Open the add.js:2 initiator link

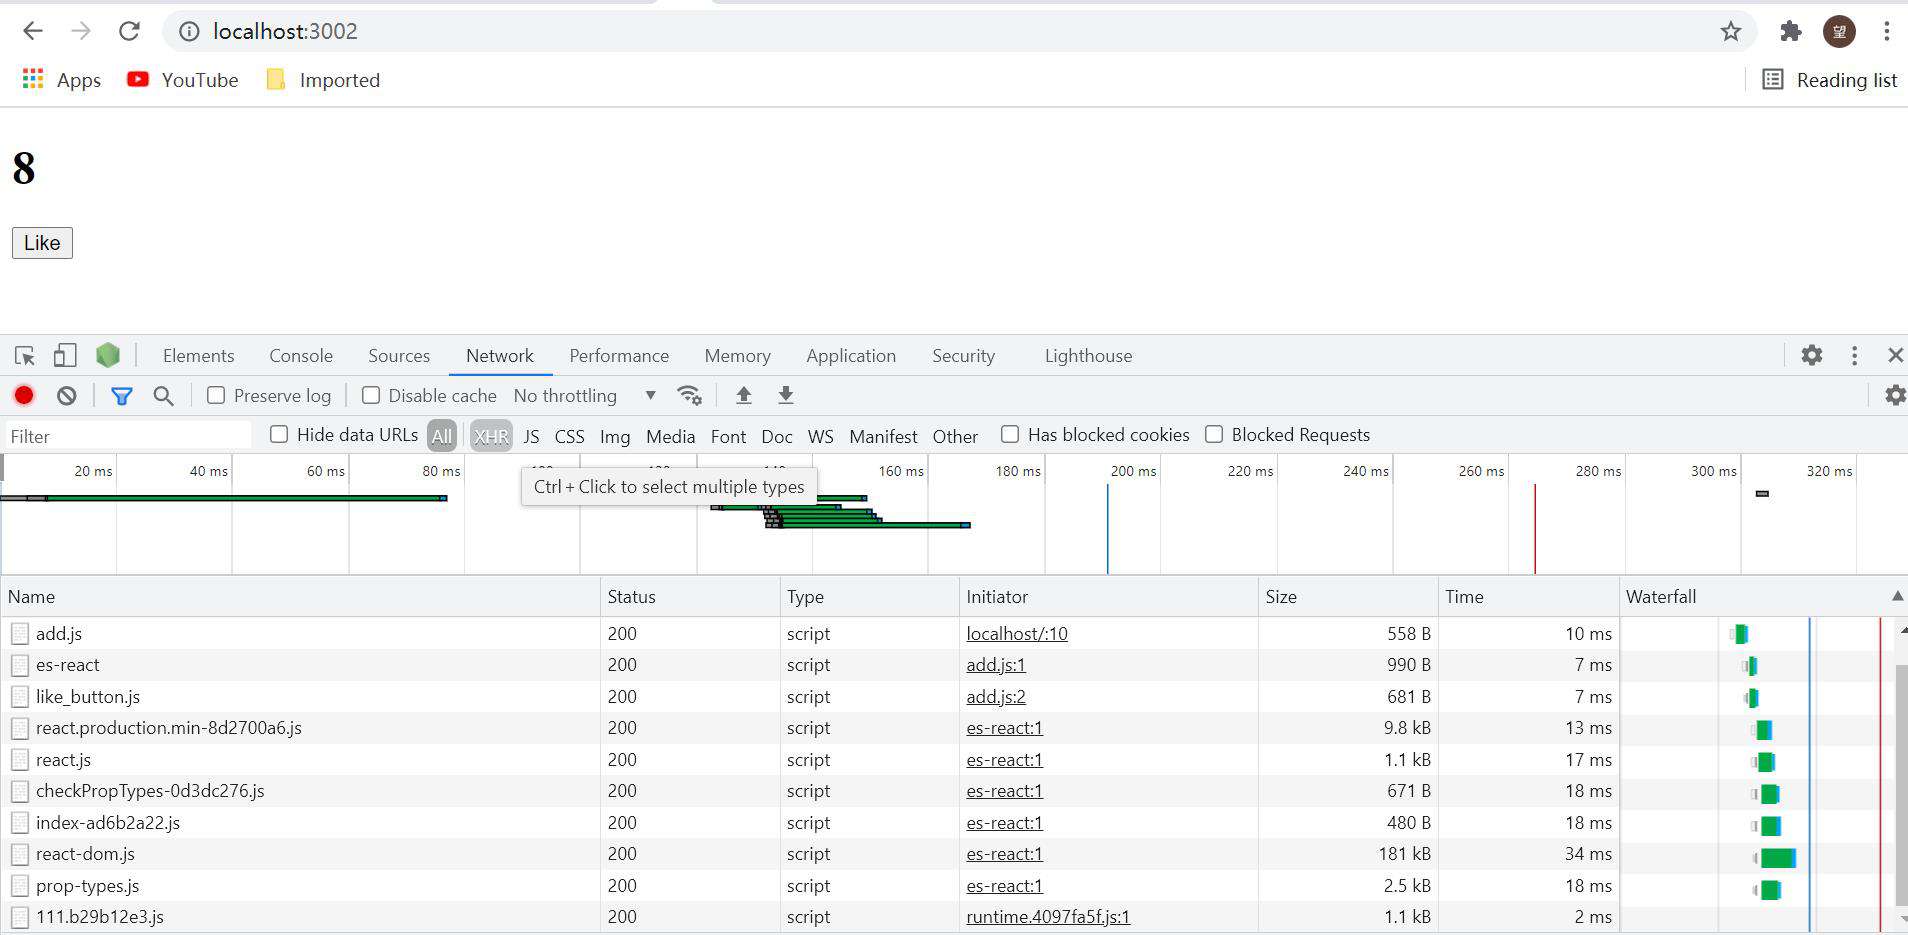coord(996,697)
